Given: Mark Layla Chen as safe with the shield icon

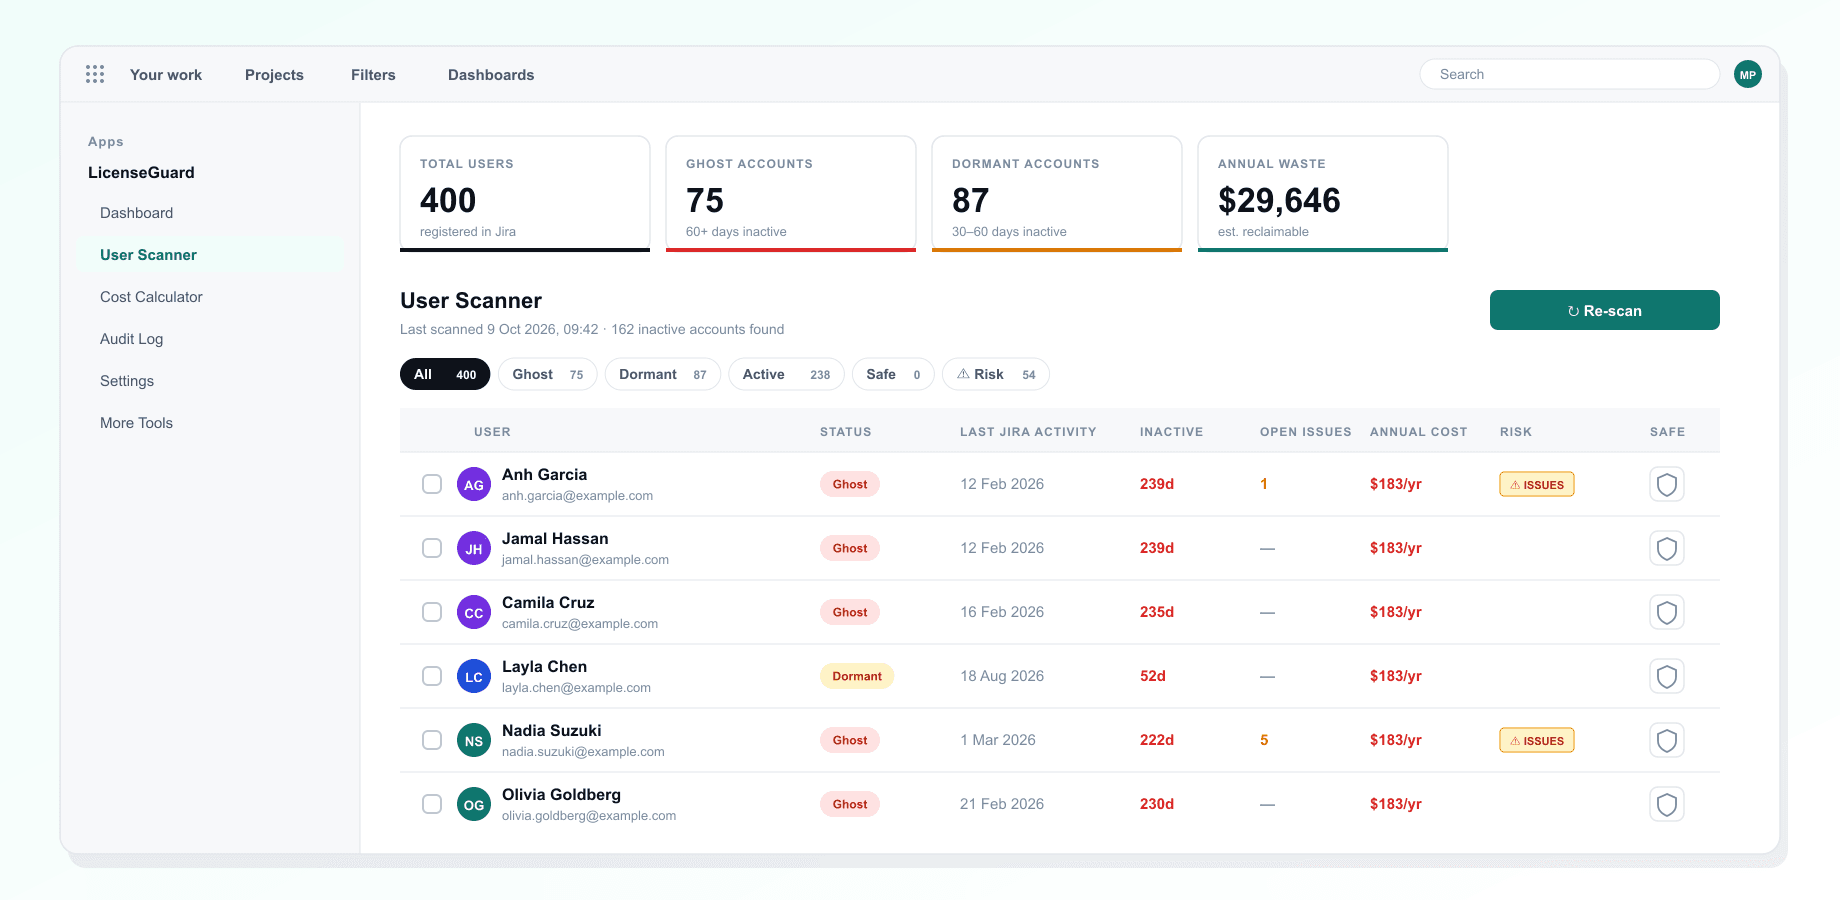Looking at the screenshot, I should 1667,676.
